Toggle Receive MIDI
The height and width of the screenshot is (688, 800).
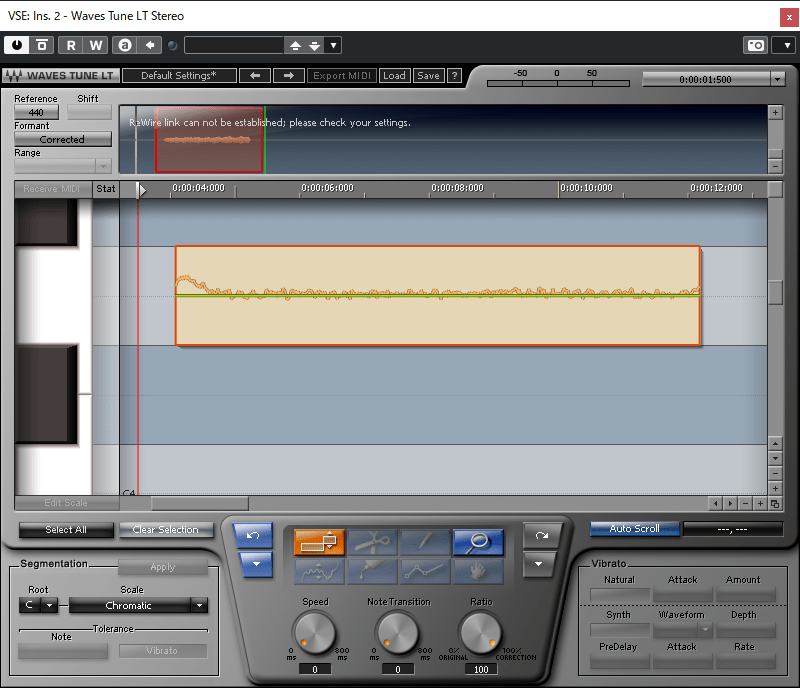(52, 189)
